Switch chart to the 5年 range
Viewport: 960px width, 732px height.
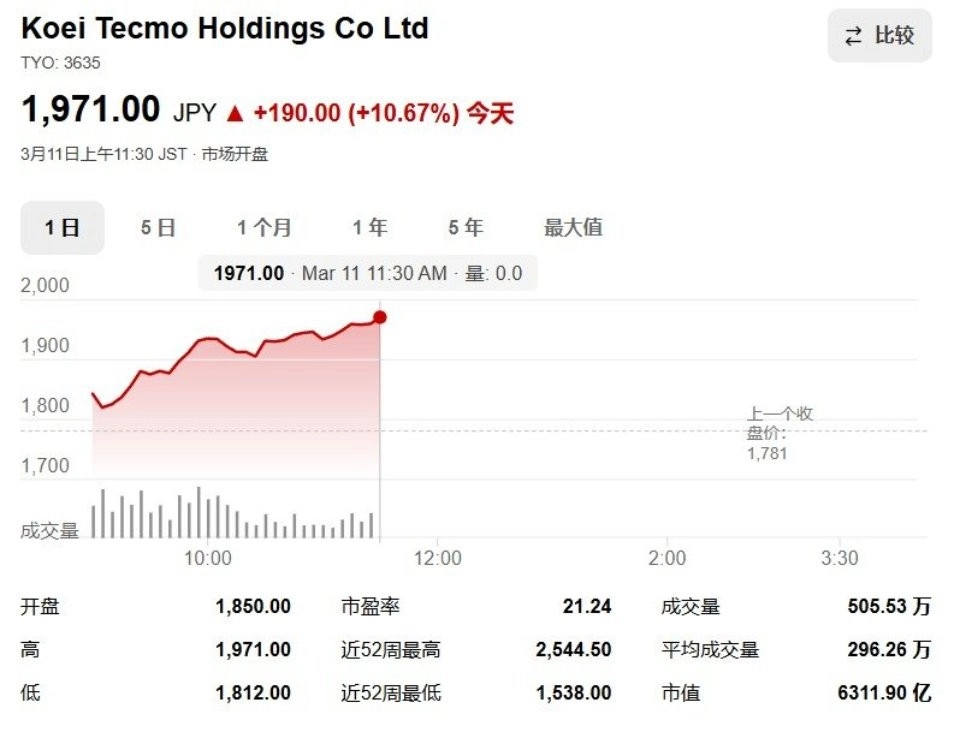coord(465,228)
